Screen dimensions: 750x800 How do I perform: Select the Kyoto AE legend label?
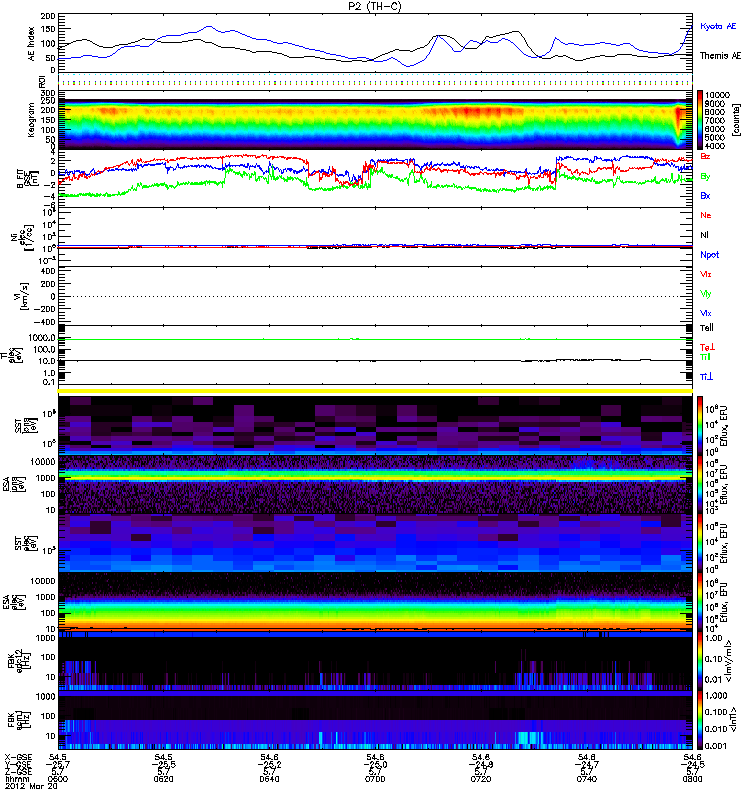pyautogui.click(x=718, y=26)
